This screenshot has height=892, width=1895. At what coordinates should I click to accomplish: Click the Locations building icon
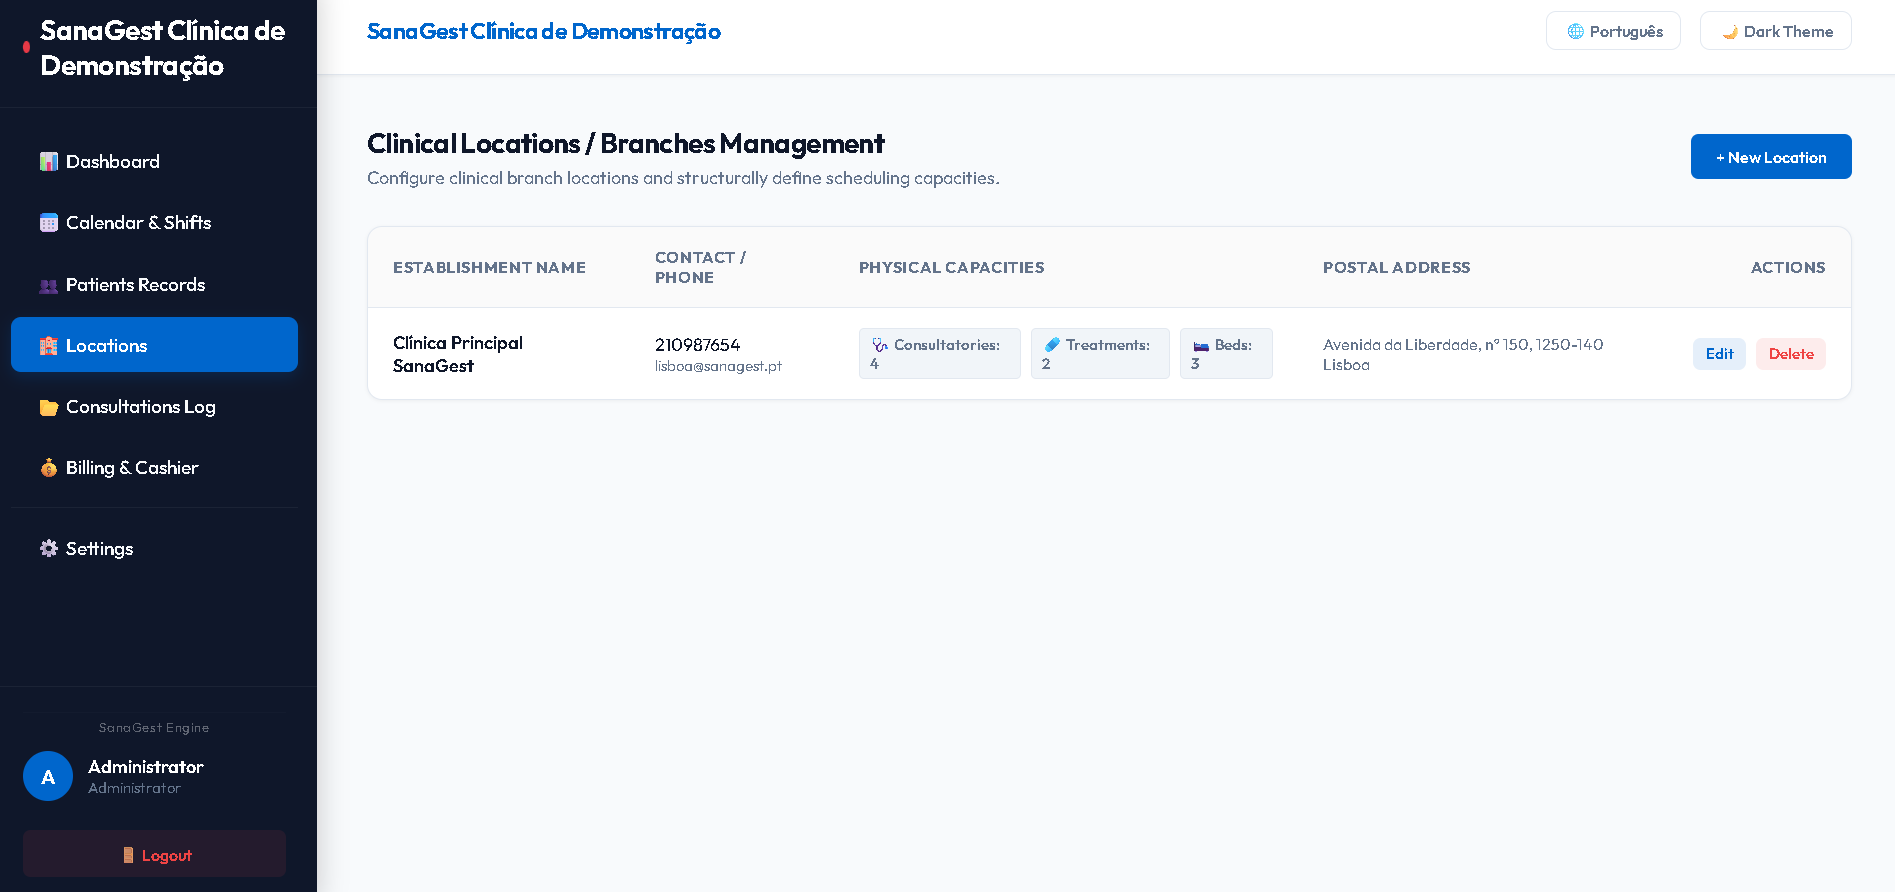48,346
